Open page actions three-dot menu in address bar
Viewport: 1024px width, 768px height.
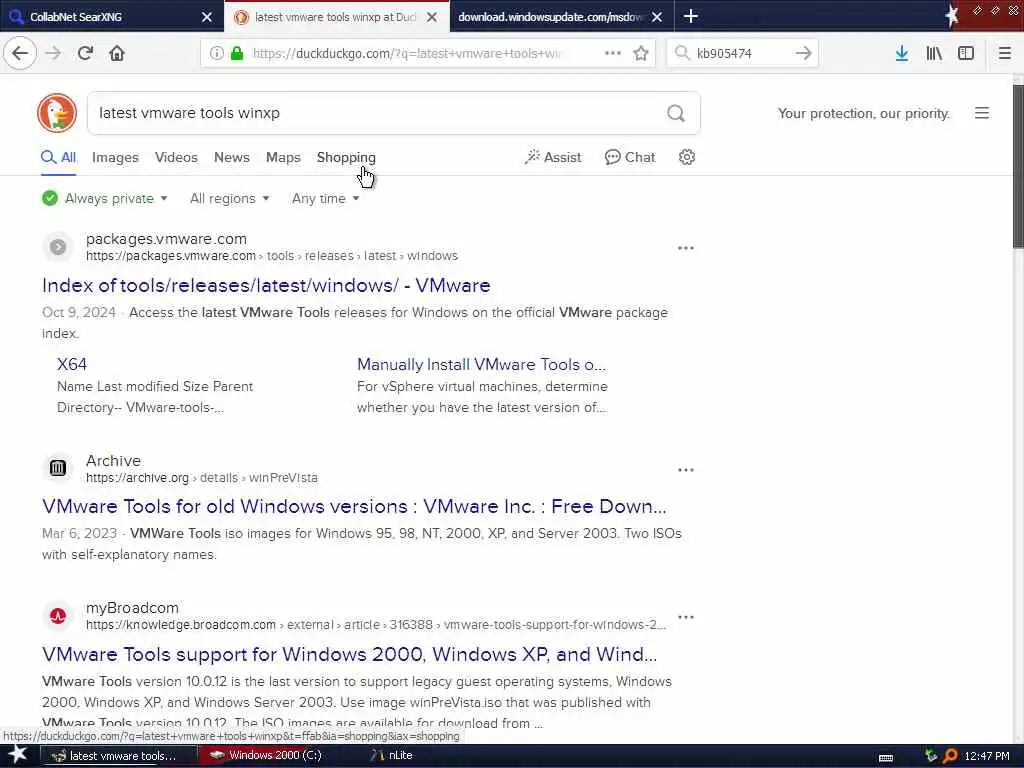click(x=613, y=53)
